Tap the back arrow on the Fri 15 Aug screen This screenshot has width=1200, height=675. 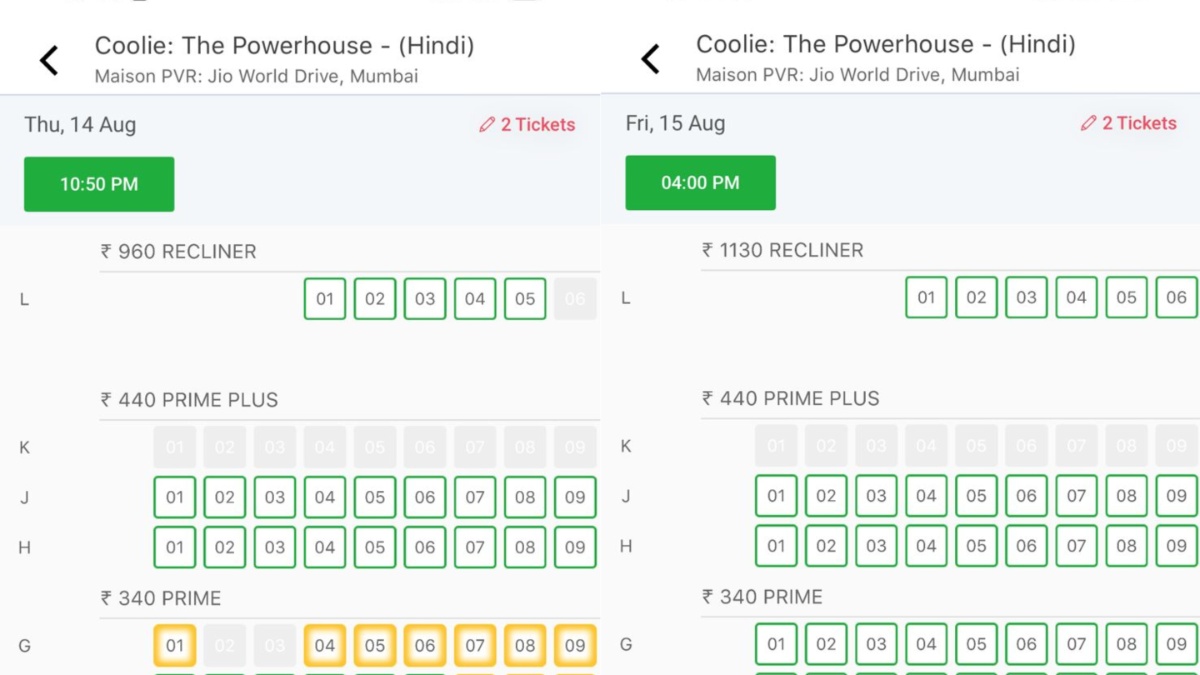coord(649,60)
